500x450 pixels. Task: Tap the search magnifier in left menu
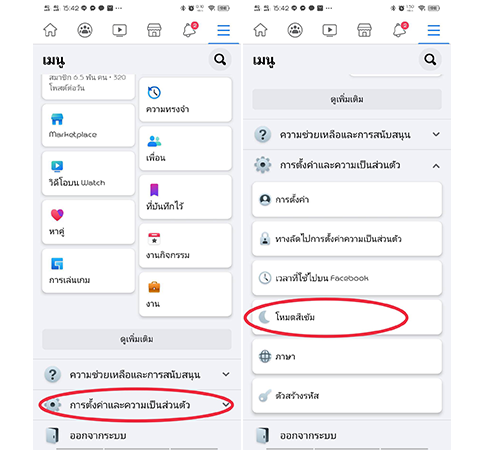[220, 60]
